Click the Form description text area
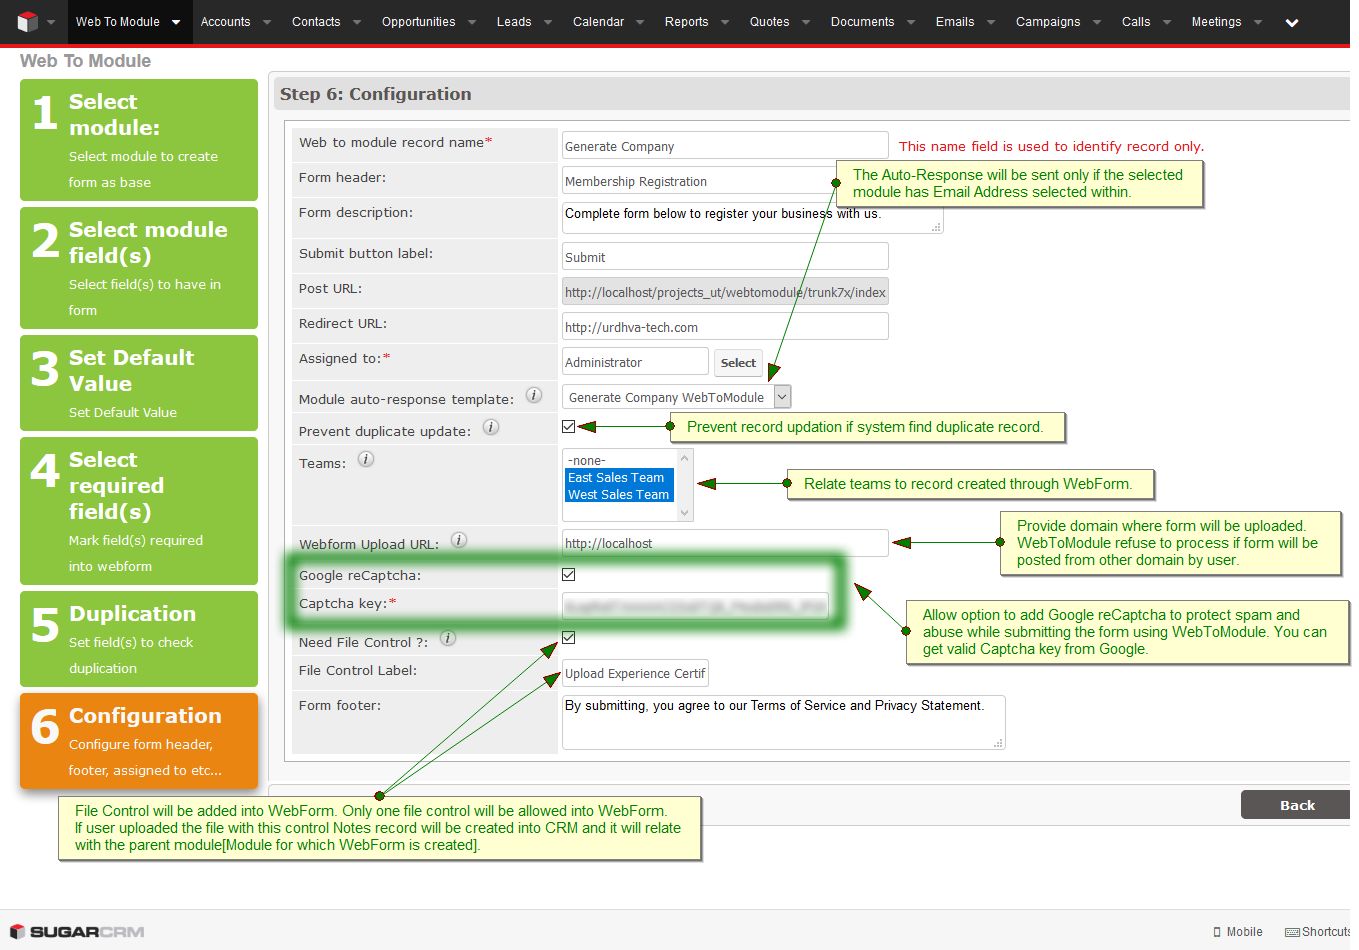 752,216
